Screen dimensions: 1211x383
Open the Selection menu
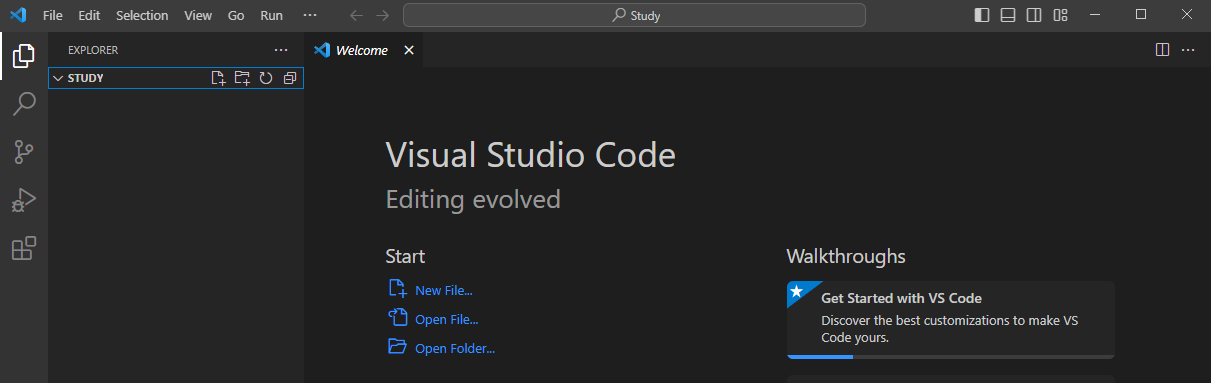[x=142, y=15]
